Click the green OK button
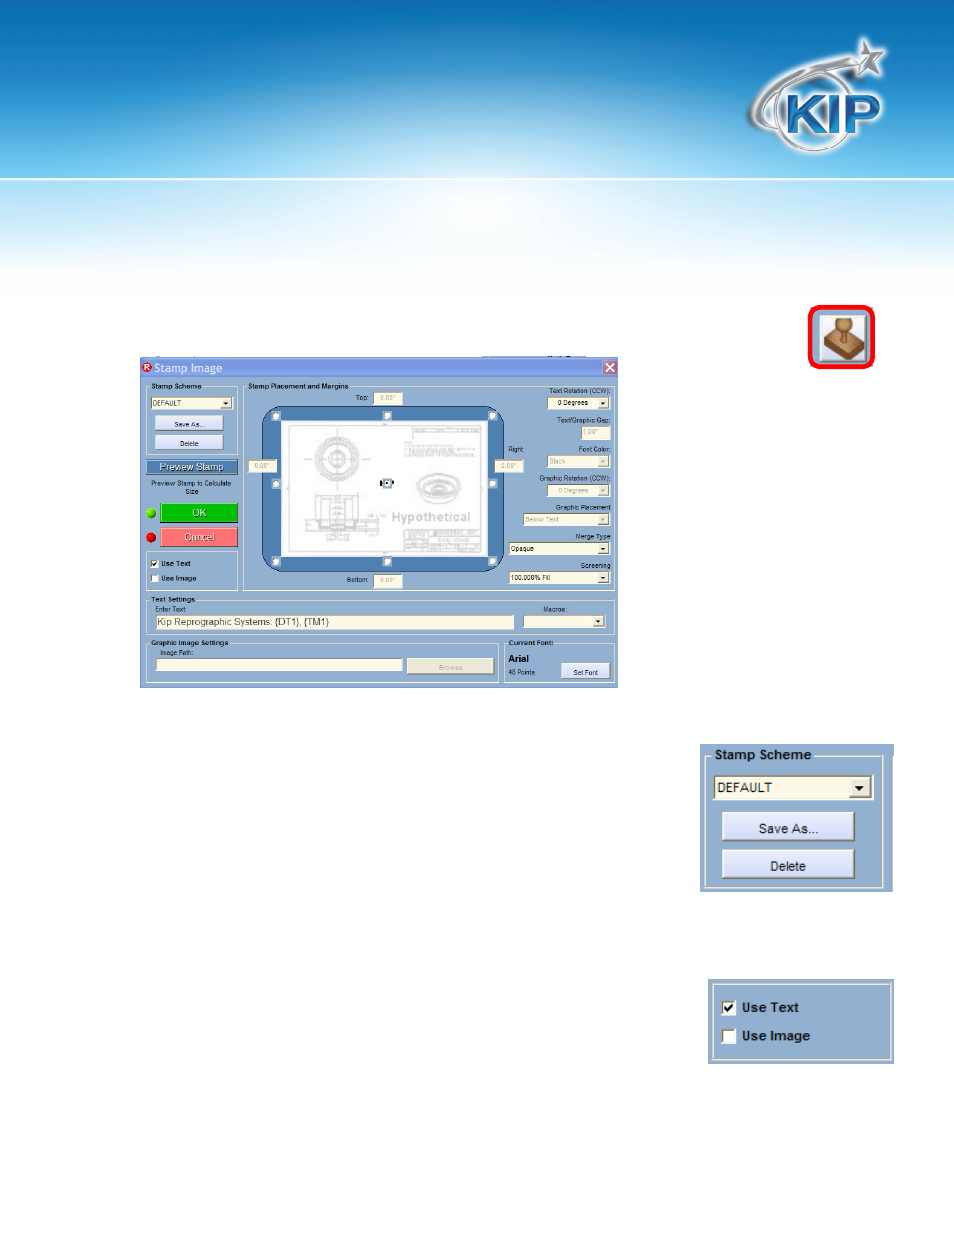 [x=199, y=513]
